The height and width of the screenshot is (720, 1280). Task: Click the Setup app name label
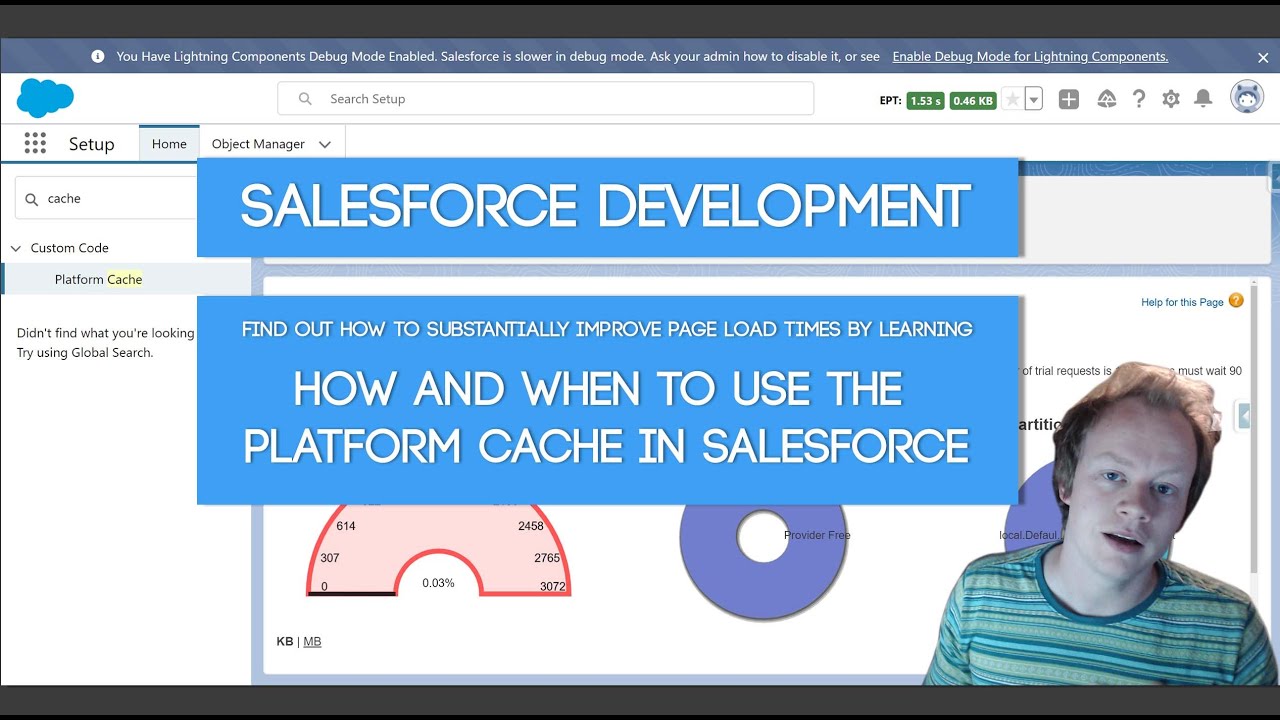(x=91, y=144)
